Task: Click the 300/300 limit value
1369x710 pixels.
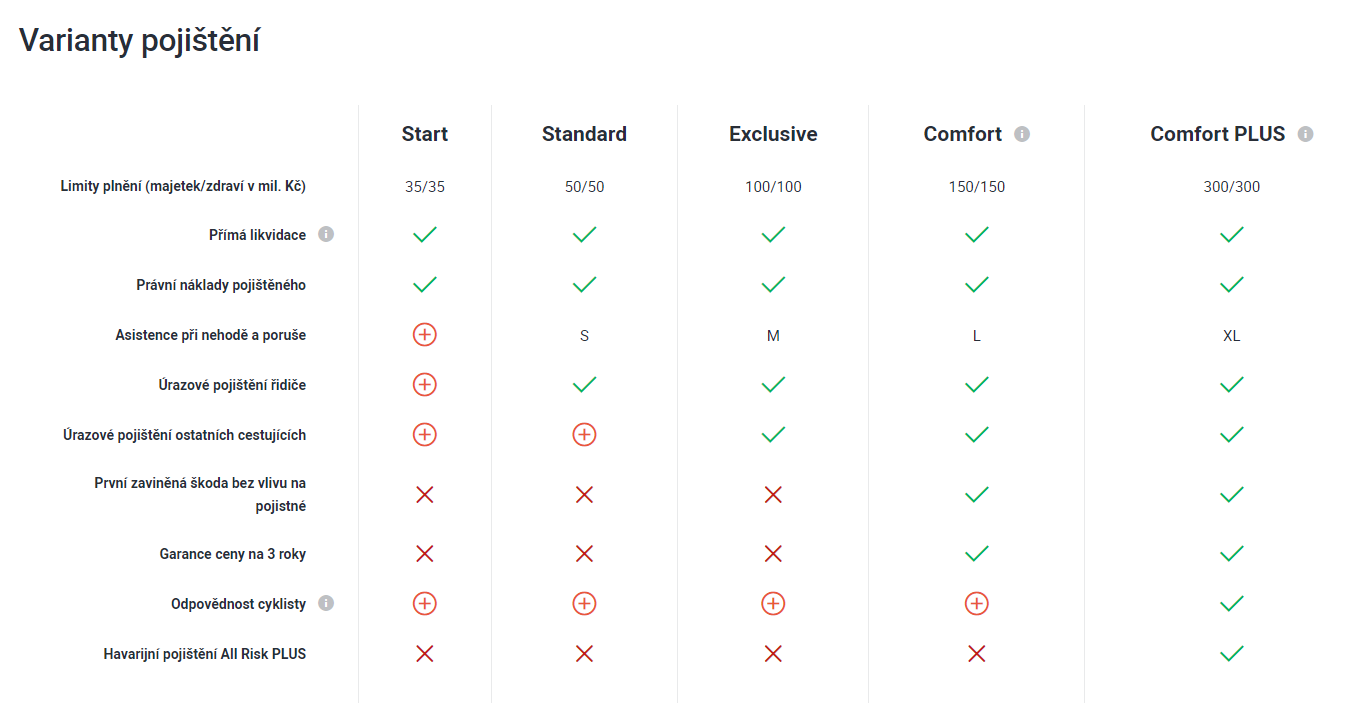Action: (1232, 187)
